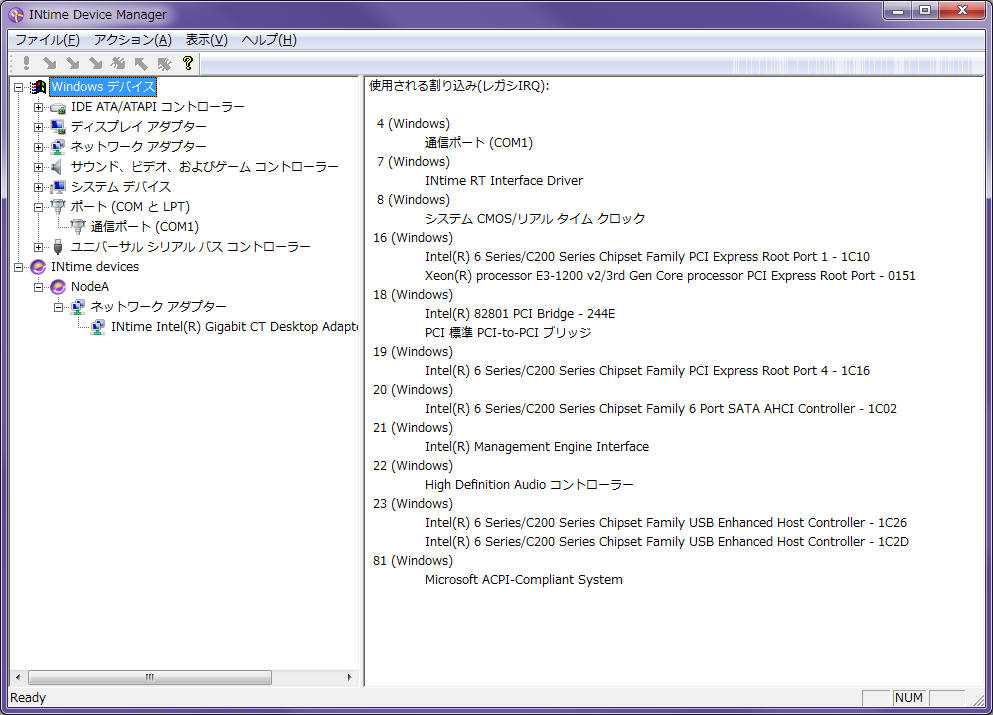Click the サウンド、ビデオ speaker icon
The width and height of the screenshot is (993, 715).
tap(58, 167)
